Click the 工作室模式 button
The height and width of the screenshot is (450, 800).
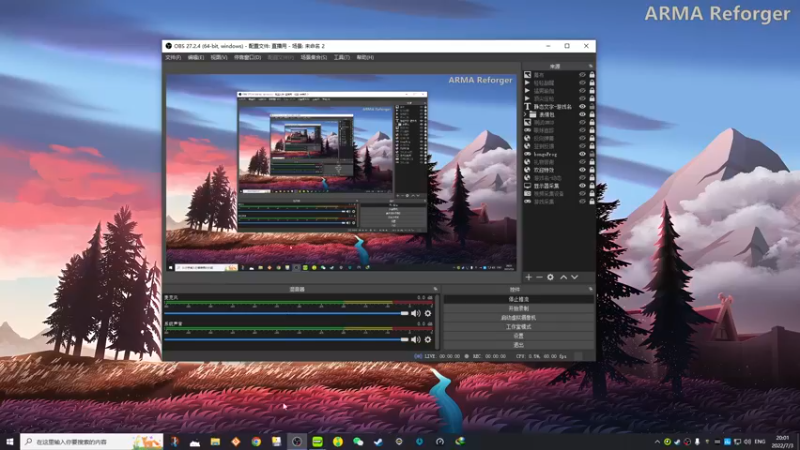pyautogui.click(x=518, y=327)
